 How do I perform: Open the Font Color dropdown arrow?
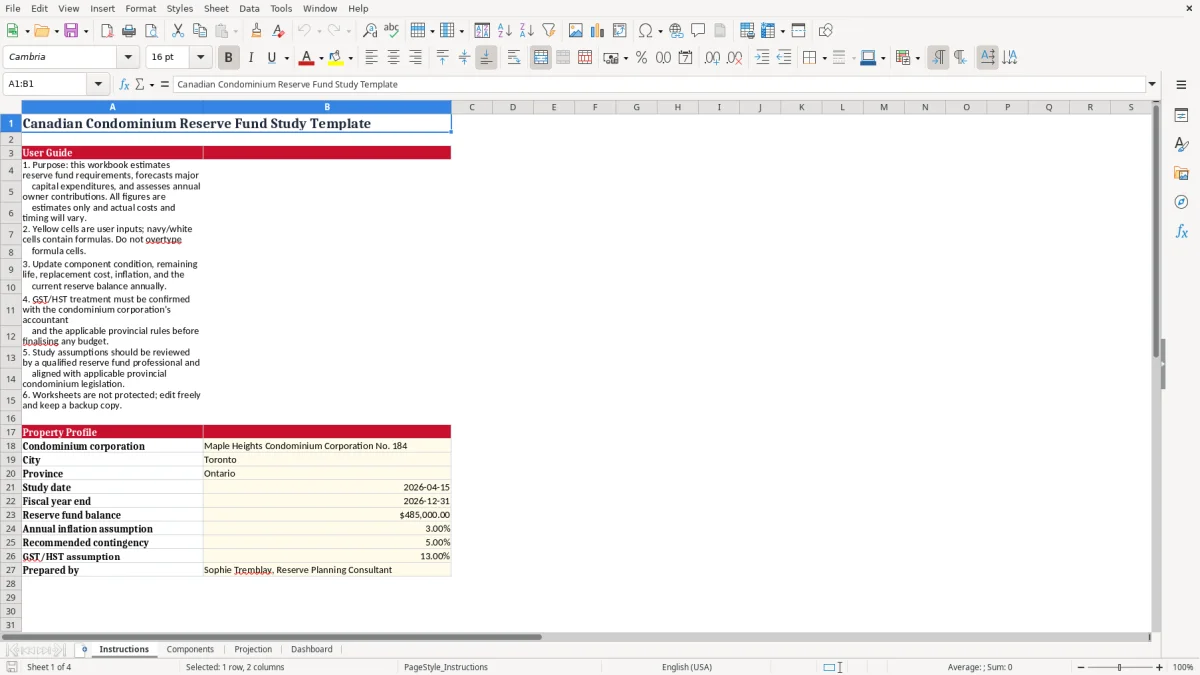(321, 58)
